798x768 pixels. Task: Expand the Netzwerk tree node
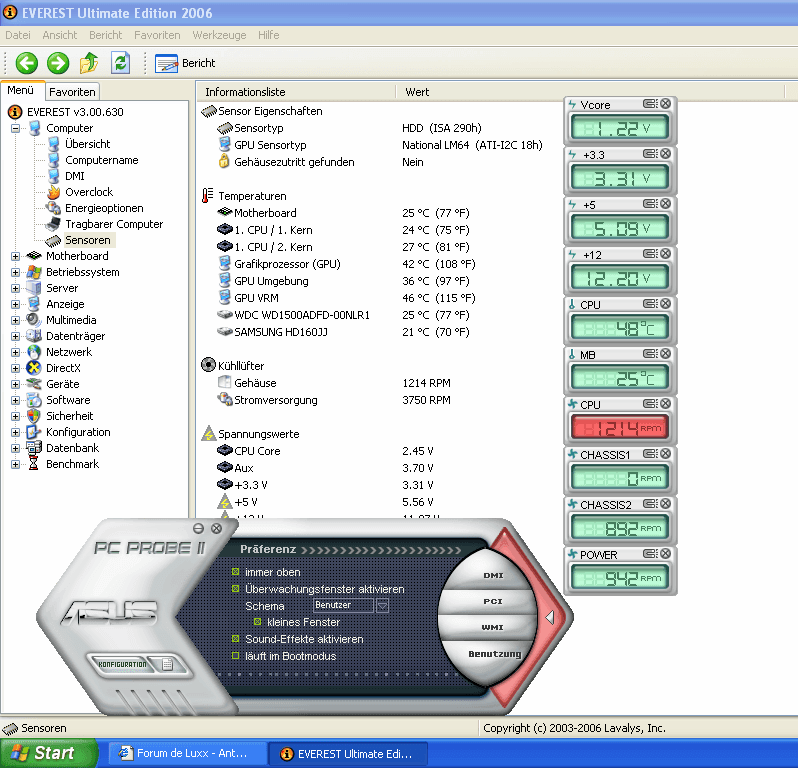point(15,352)
